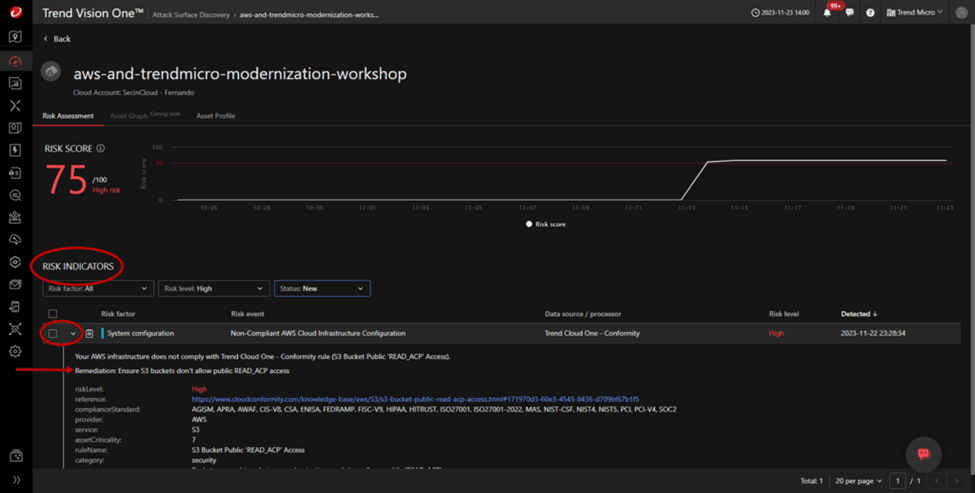Click the Risk Score info icon

100,149
